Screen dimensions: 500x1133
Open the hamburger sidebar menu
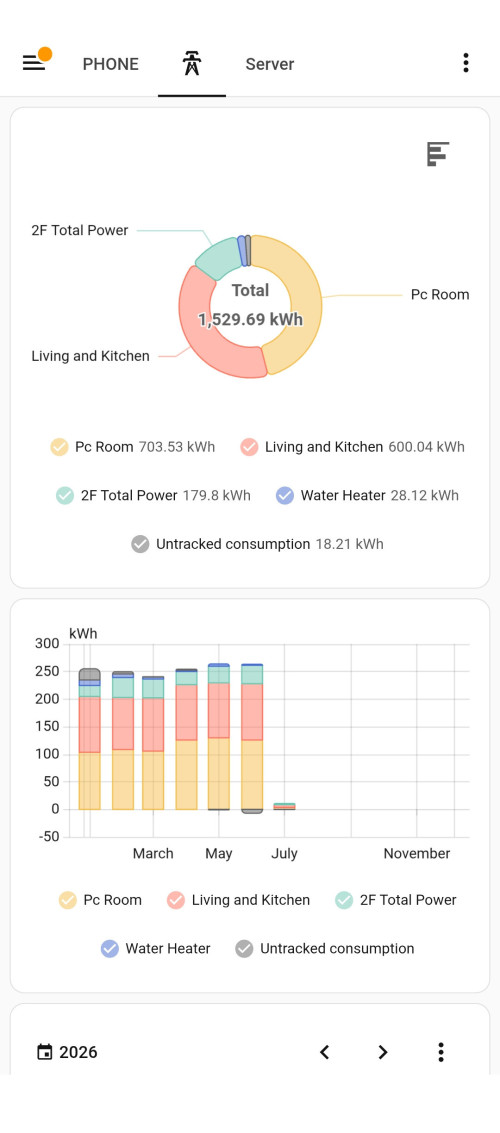click(33, 64)
